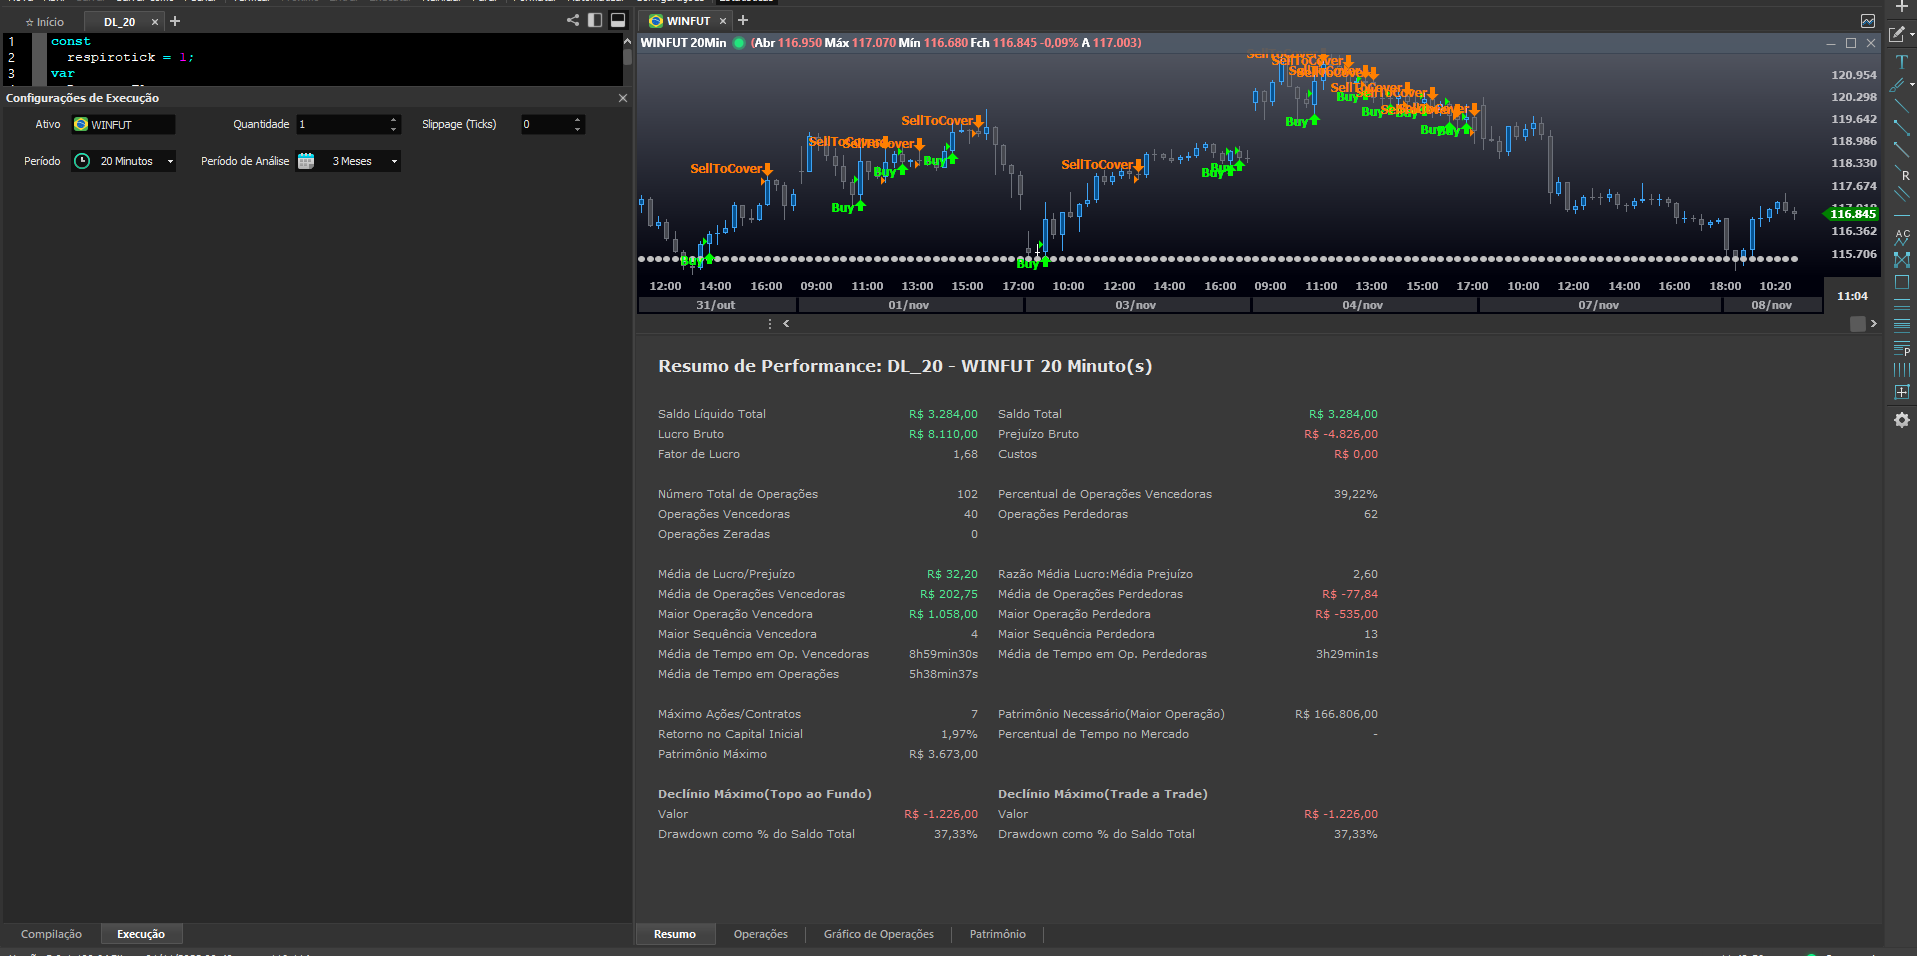The height and width of the screenshot is (956, 1917).
Task: Pick the Trendline drawing tool
Action: pyautogui.click(x=1903, y=106)
